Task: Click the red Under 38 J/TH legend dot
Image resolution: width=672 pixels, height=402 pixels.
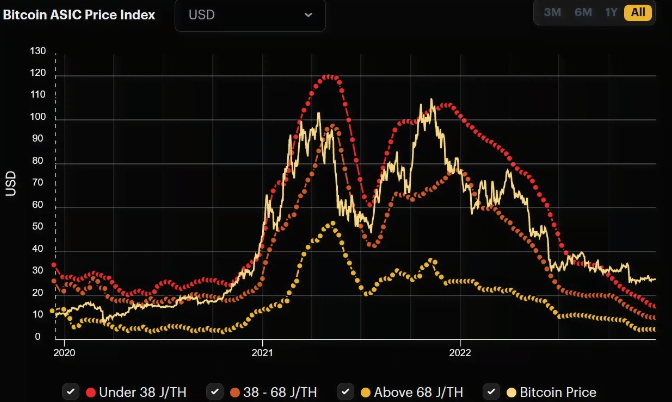Action: pos(91,391)
